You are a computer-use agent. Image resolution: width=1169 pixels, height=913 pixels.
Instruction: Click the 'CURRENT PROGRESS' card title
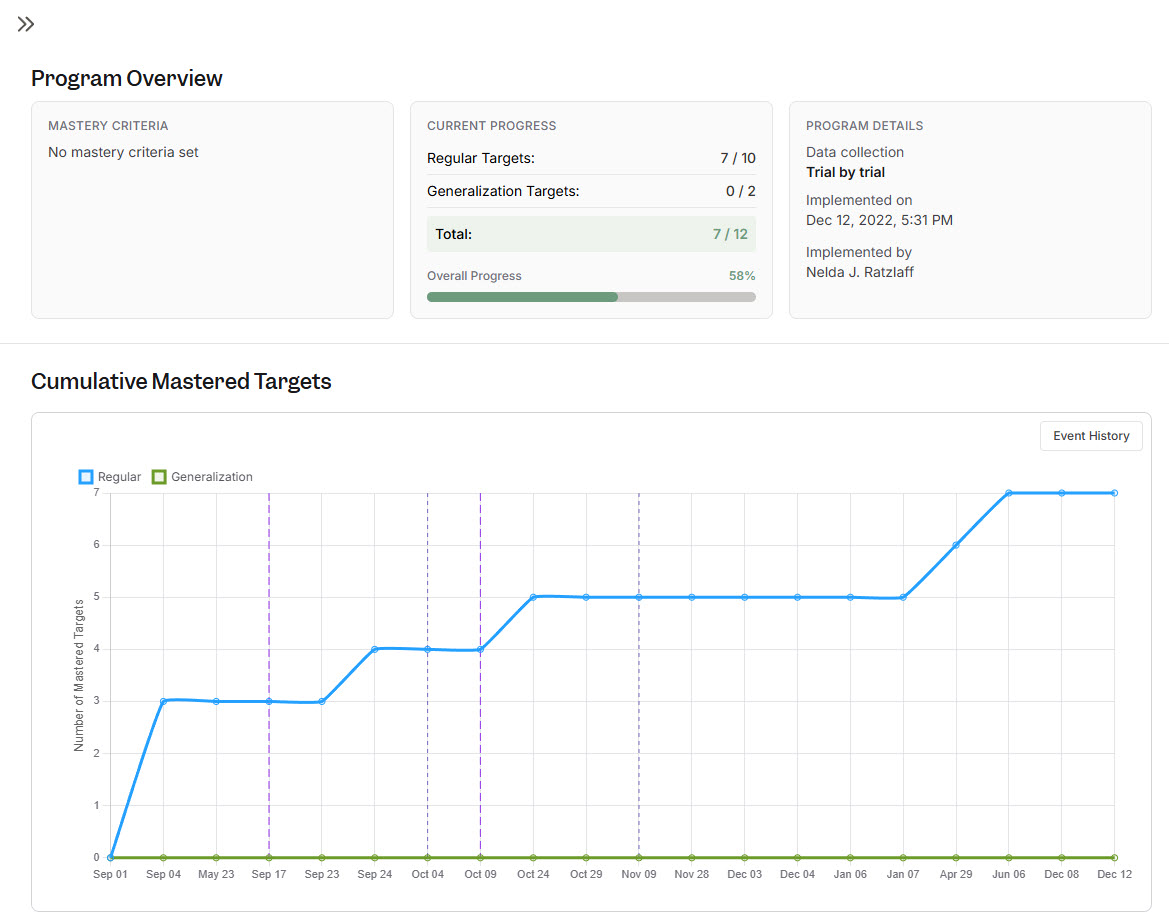491,126
